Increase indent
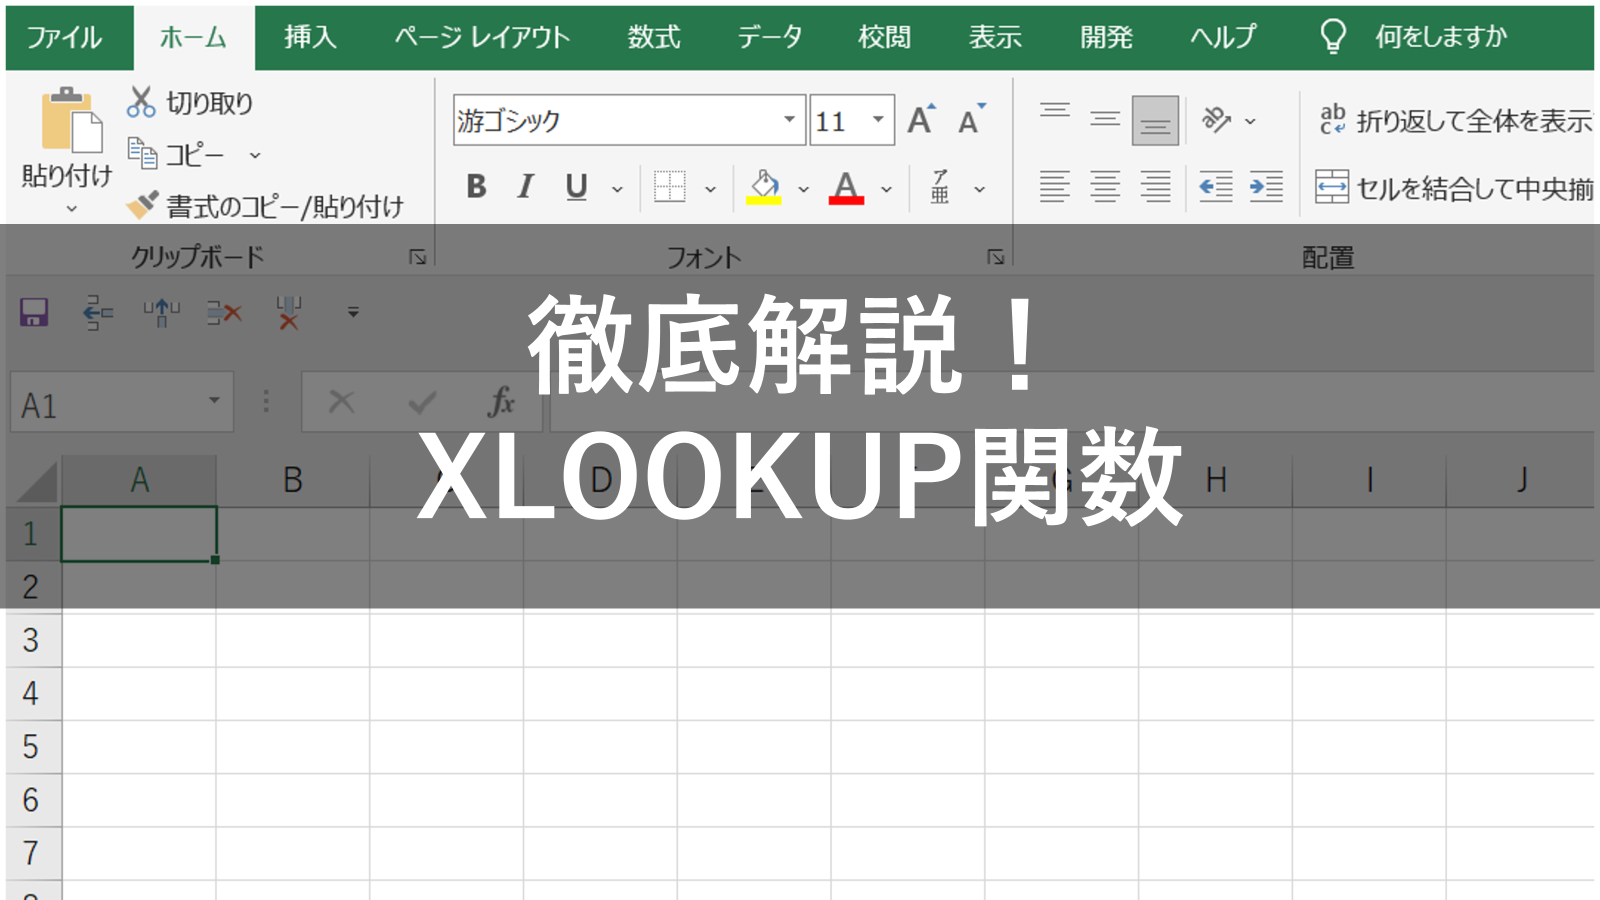The width and height of the screenshot is (1600, 900). [x=1266, y=187]
